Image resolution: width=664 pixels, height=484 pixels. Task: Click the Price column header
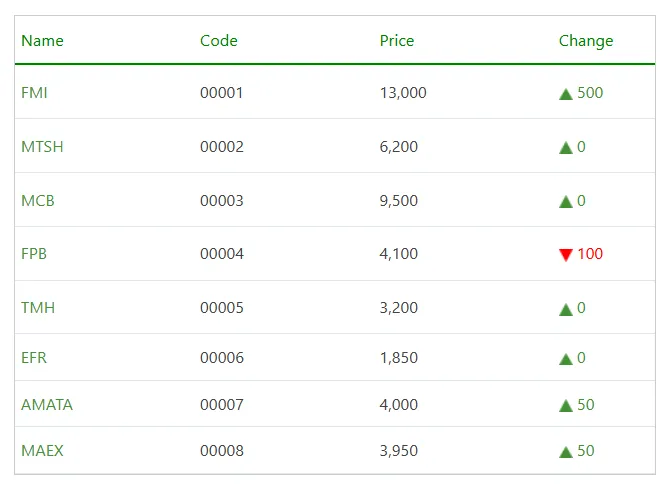point(397,41)
